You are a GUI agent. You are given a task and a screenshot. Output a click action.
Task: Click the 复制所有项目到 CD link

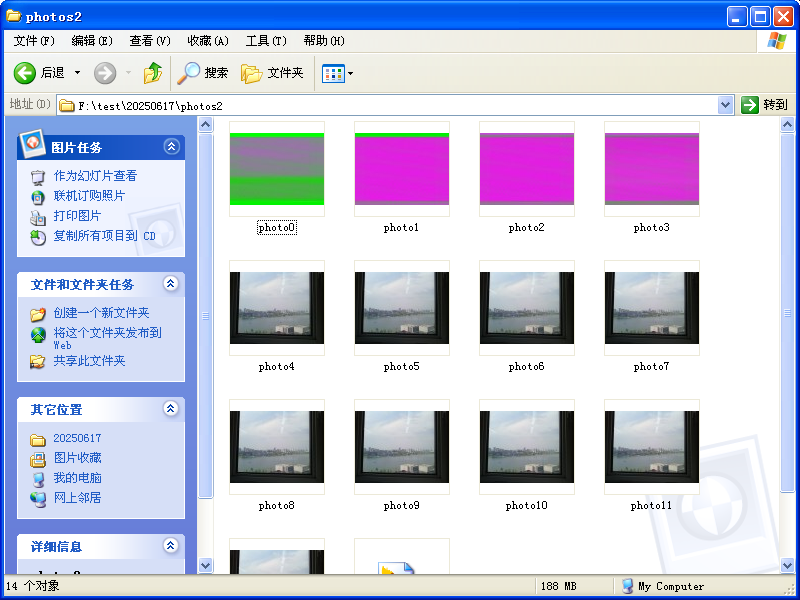(105, 236)
